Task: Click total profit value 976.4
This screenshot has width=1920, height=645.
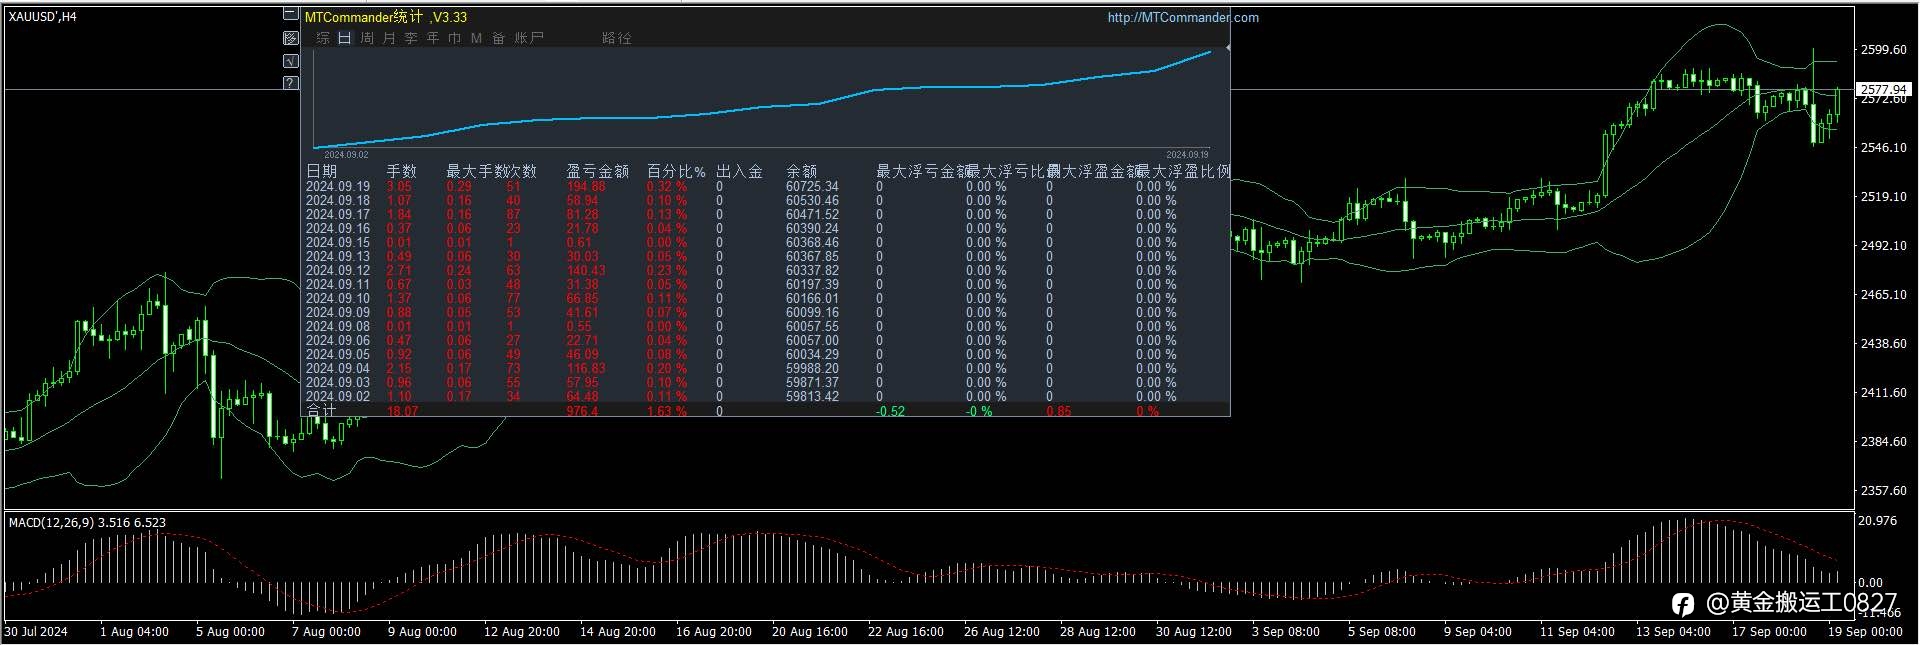Action: [582, 411]
